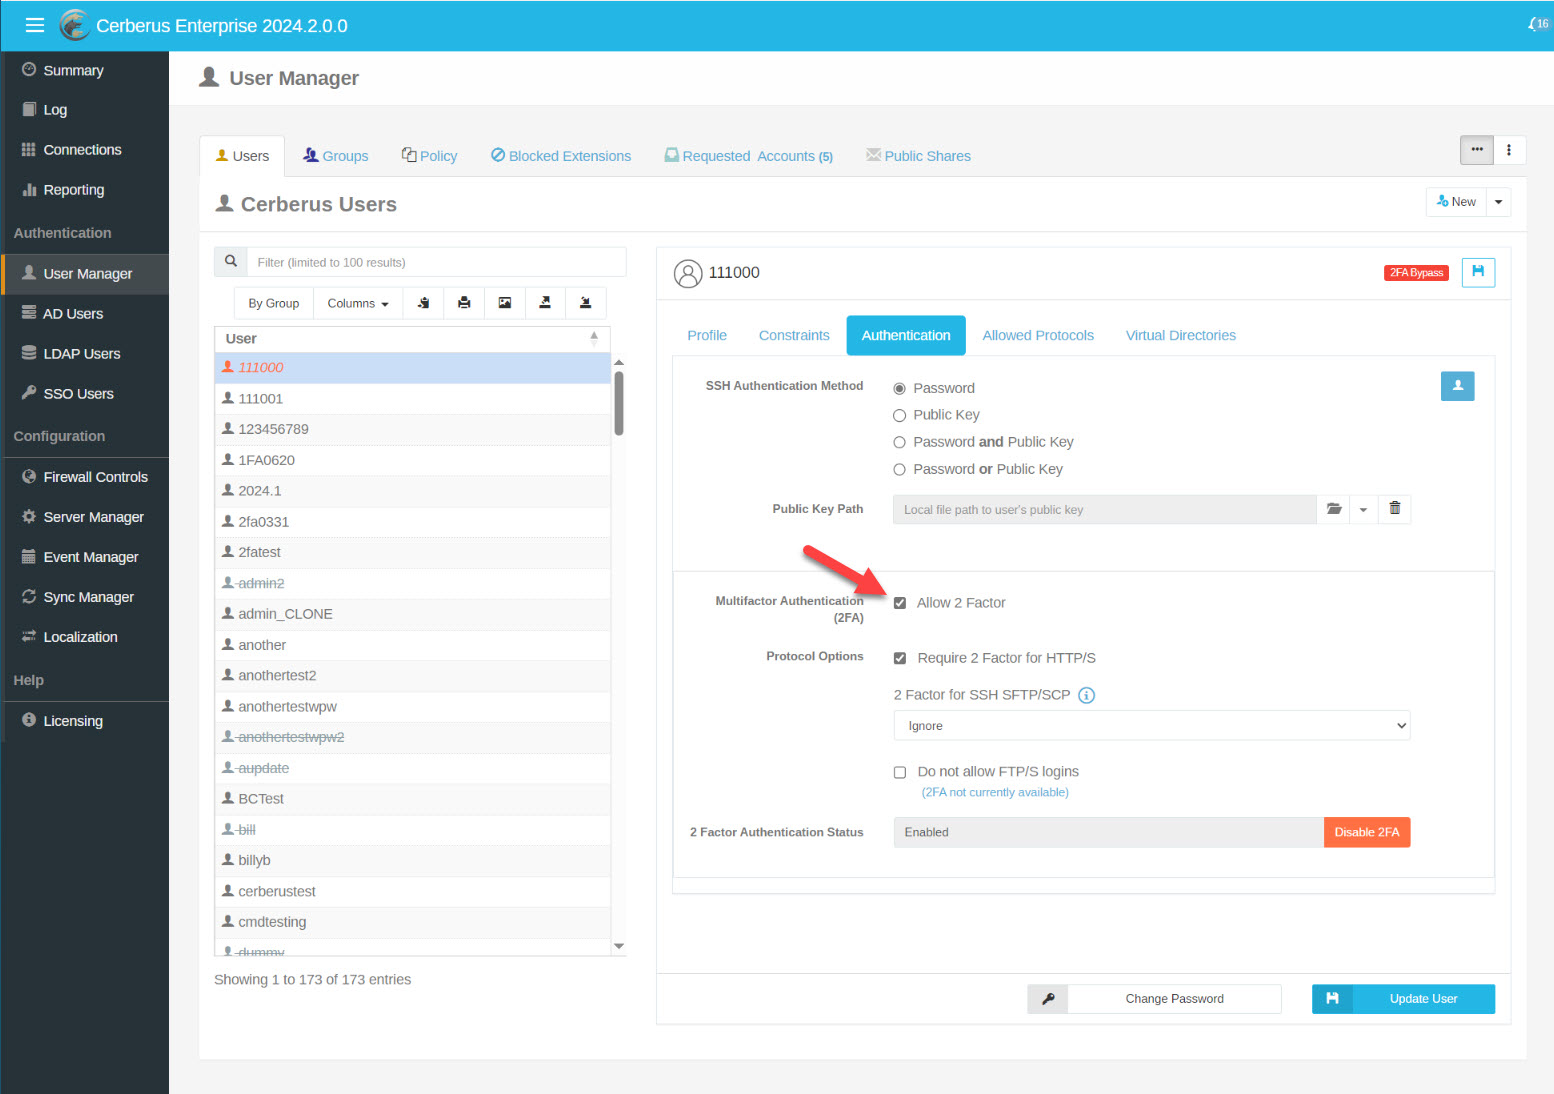Browse folder for public key path
Viewport: 1554px width, 1094px height.
[x=1333, y=509]
